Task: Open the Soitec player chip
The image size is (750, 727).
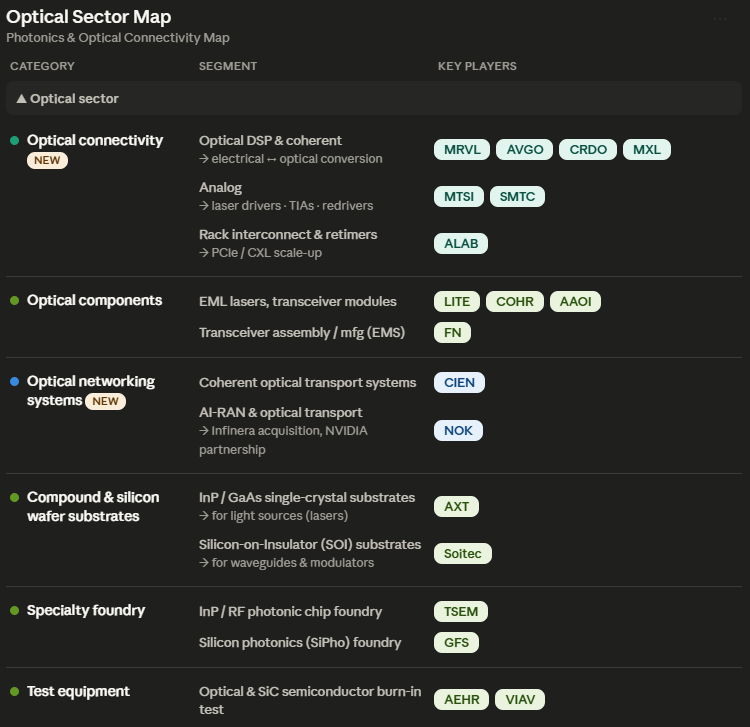Action: pyautogui.click(x=463, y=553)
